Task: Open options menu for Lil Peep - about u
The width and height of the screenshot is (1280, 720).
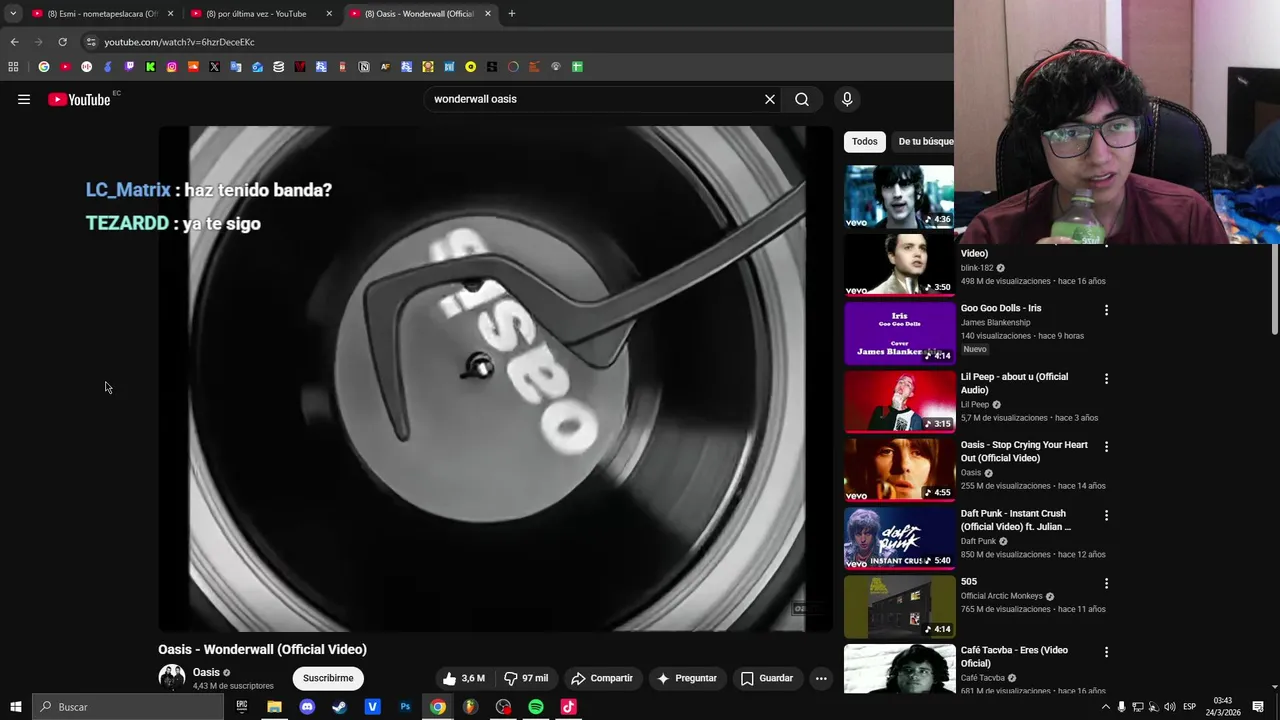Action: tap(1106, 379)
